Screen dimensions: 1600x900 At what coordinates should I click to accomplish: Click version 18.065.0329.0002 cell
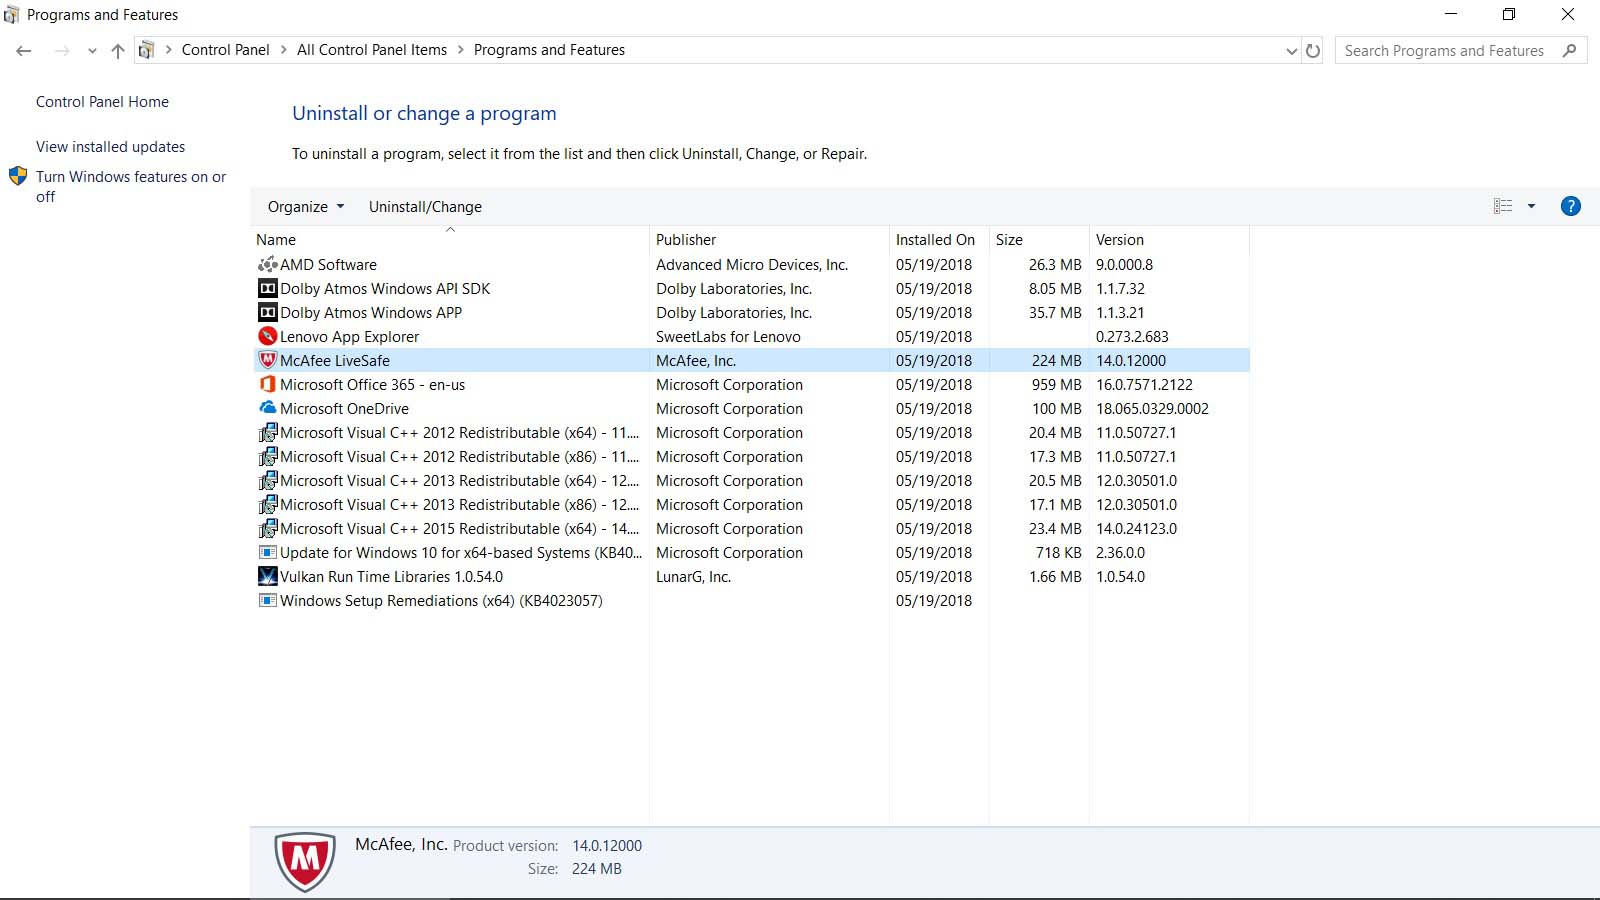click(1152, 409)
